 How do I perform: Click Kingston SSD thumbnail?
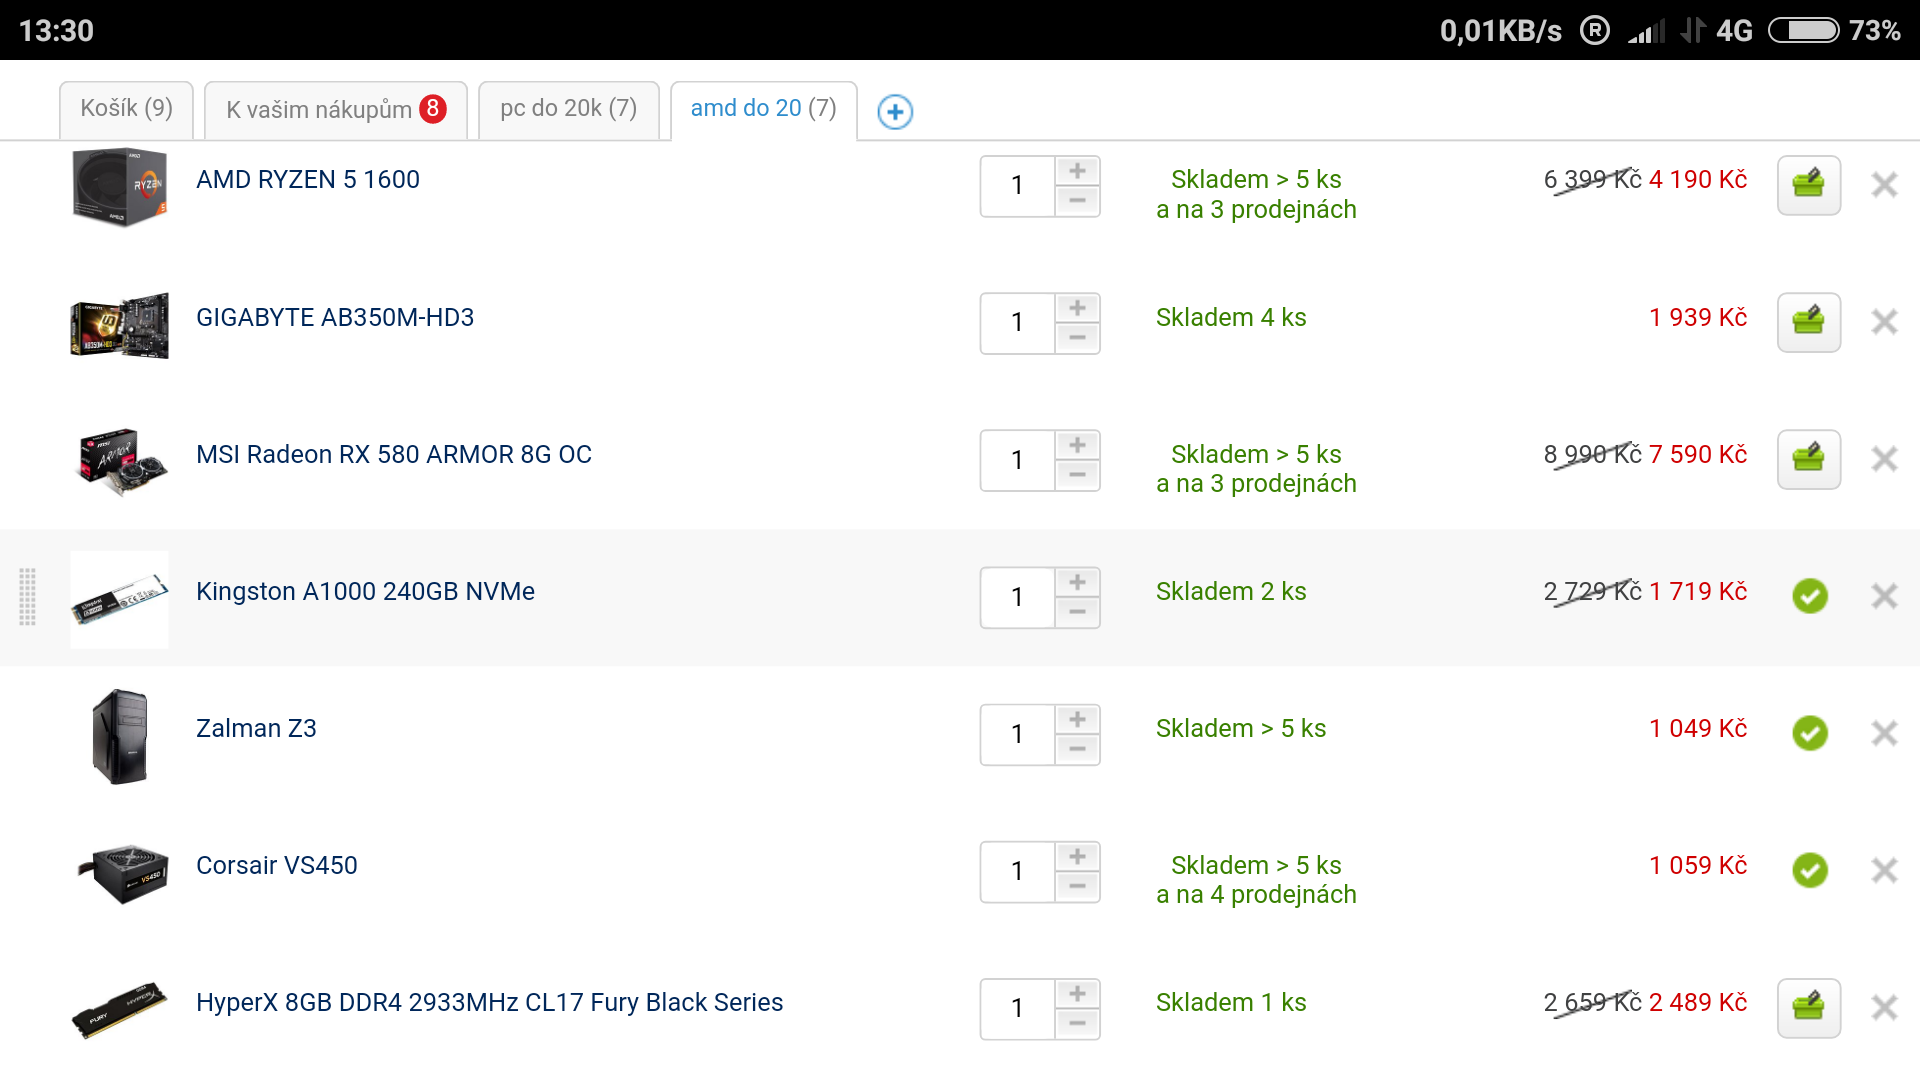pyautogui.click(x=120, y=599)
